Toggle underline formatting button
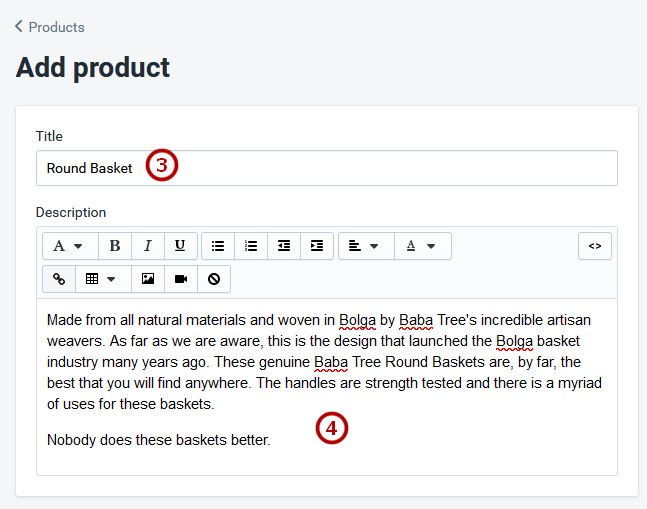The height and width of the screenshot is (509, 647). [180, 246]
